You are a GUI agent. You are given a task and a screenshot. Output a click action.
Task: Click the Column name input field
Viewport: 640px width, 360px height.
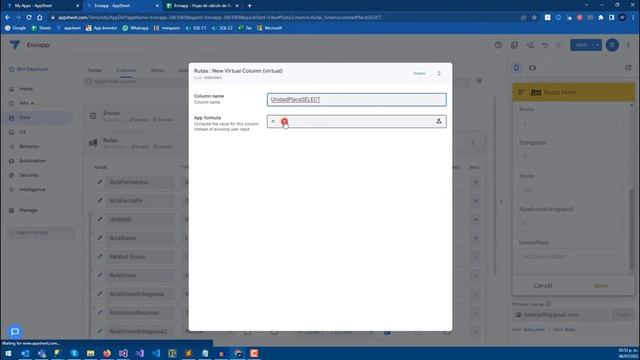click(x=356, y=100)
